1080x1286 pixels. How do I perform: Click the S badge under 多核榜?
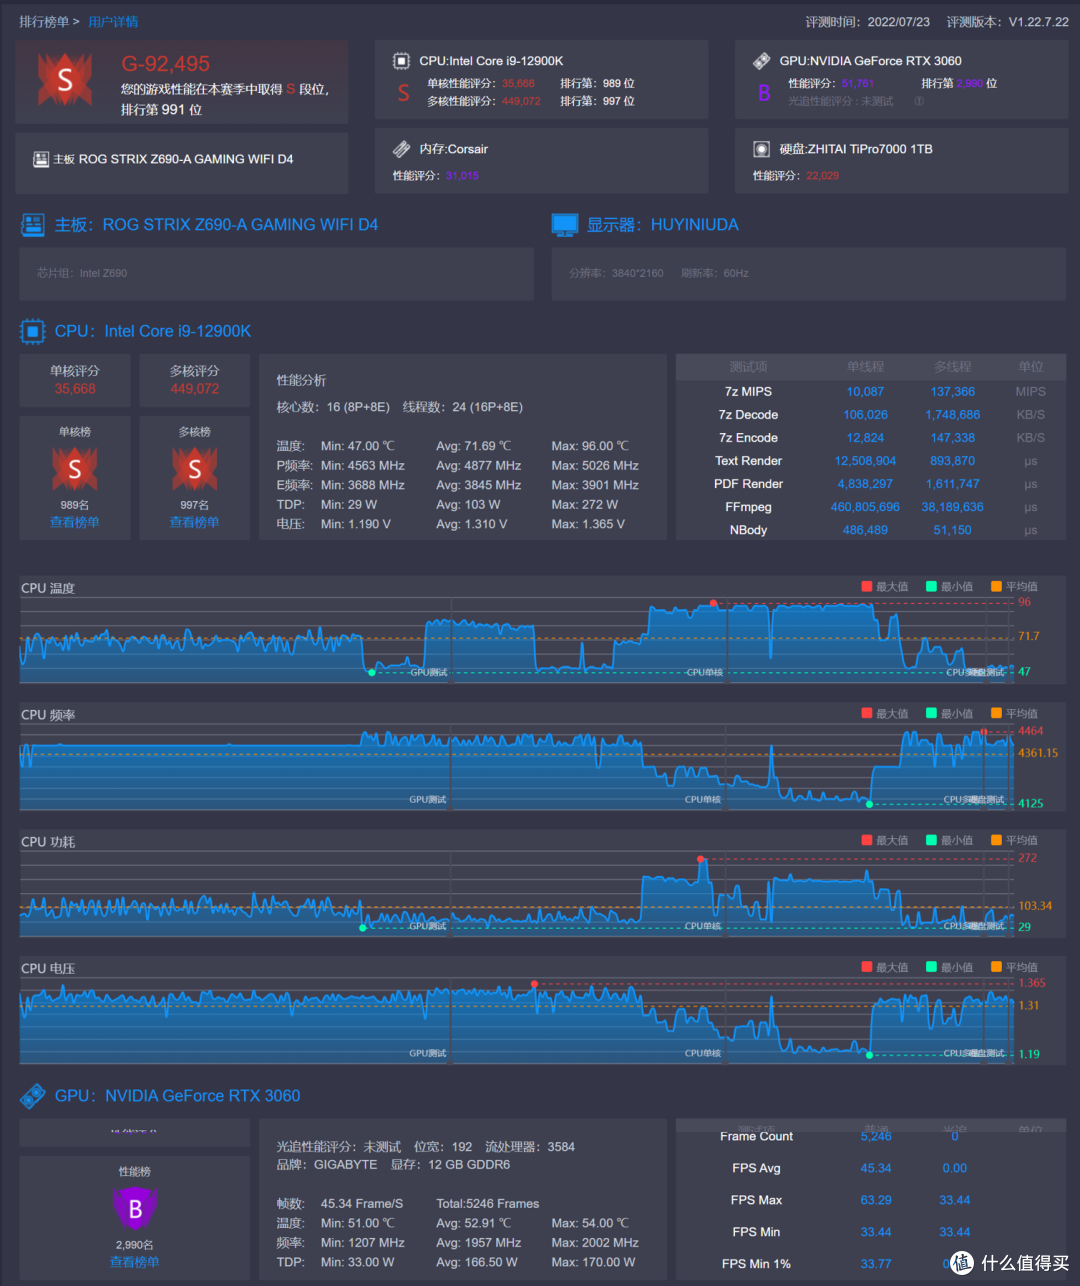pyautogui.click(x=195, y=469)
